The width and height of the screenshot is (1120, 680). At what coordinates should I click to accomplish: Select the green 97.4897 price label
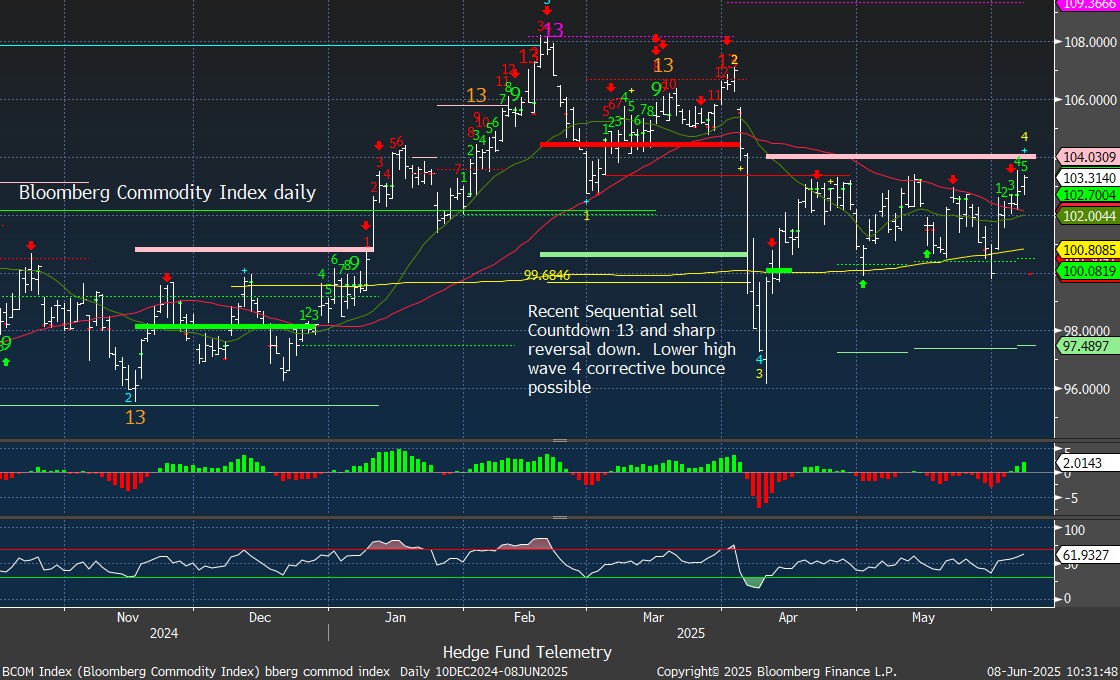point(1091,346)
